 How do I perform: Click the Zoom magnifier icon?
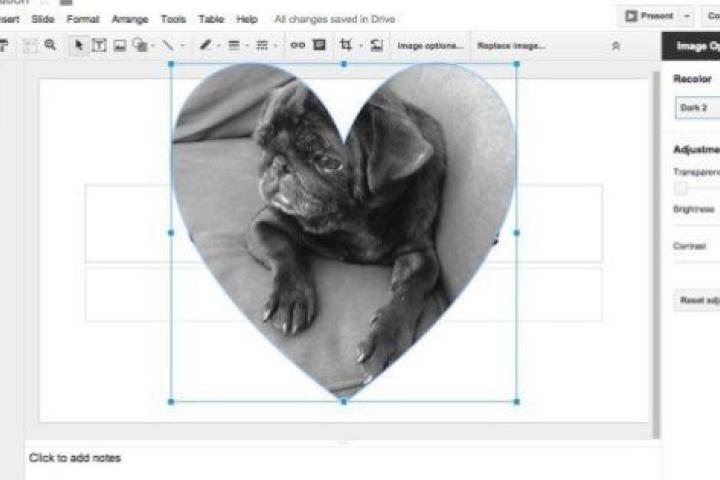click(50, 45)
